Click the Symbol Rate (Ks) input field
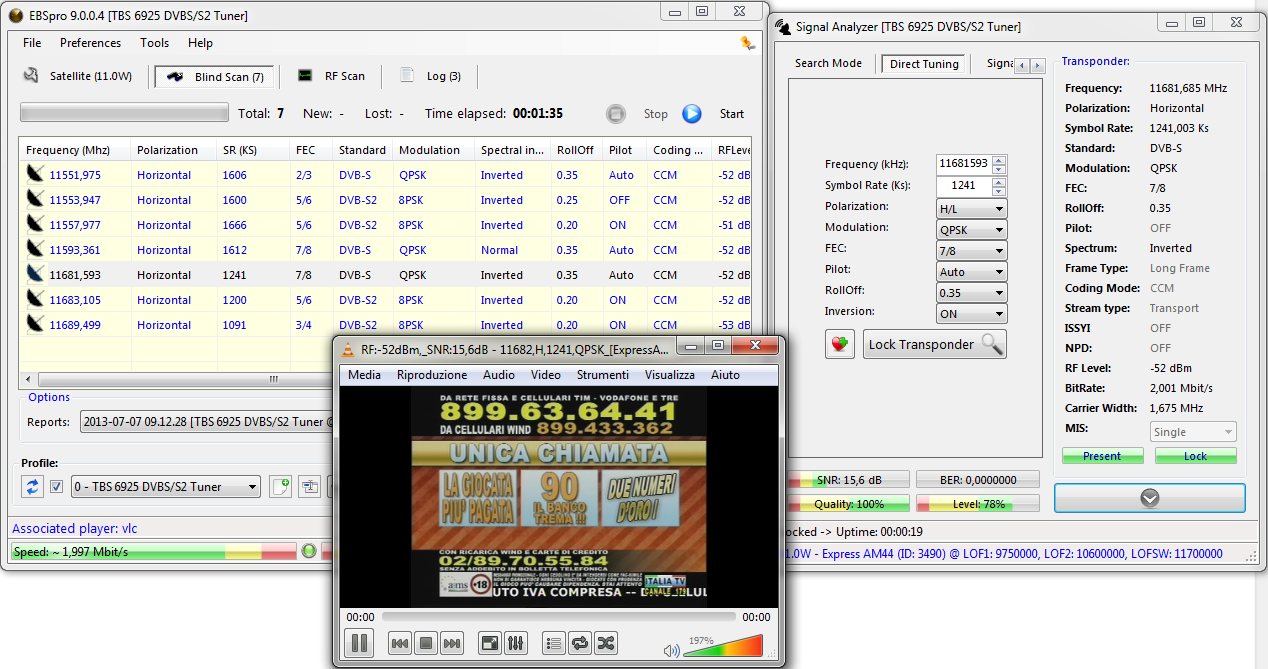Screen dimensions: 1268x669 (964, 185)
